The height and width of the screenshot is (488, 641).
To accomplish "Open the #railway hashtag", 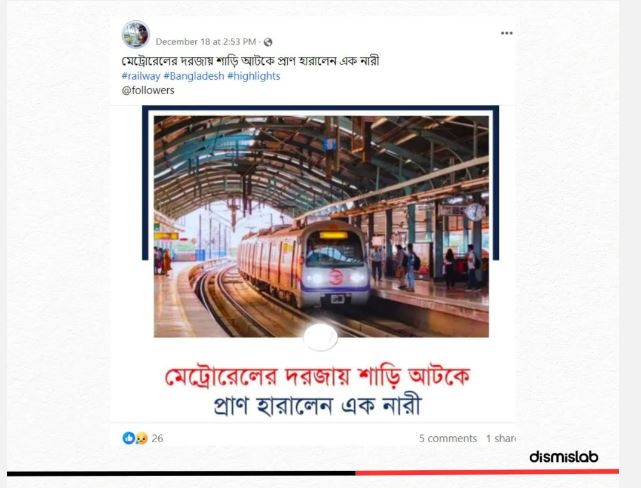I will (x=141, y=76).
